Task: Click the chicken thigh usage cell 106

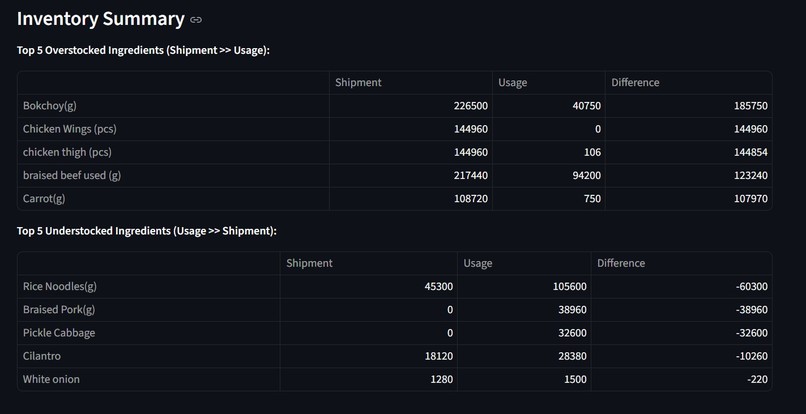Action: click(548, 152)
